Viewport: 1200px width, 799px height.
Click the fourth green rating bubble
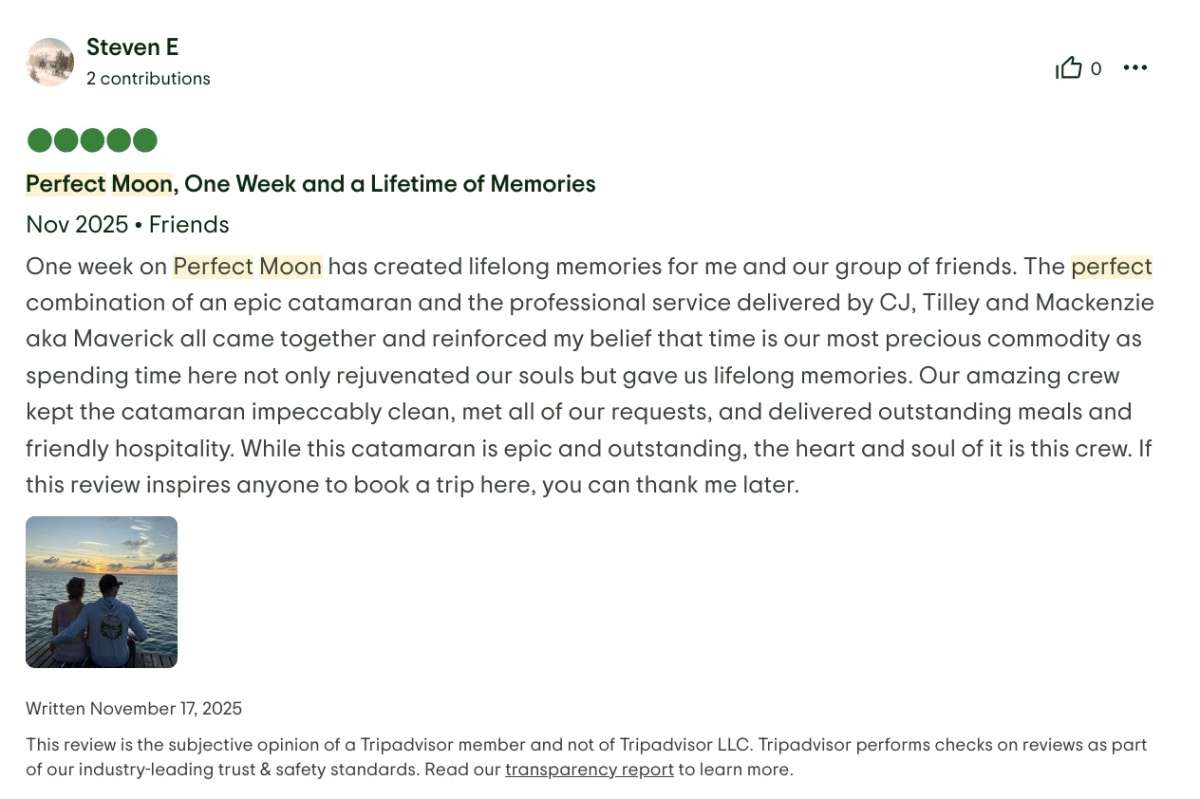(x=118, y=140)
